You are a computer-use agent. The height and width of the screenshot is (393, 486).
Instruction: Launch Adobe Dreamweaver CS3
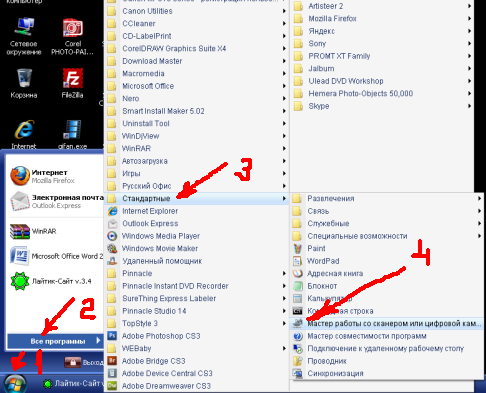197,386
